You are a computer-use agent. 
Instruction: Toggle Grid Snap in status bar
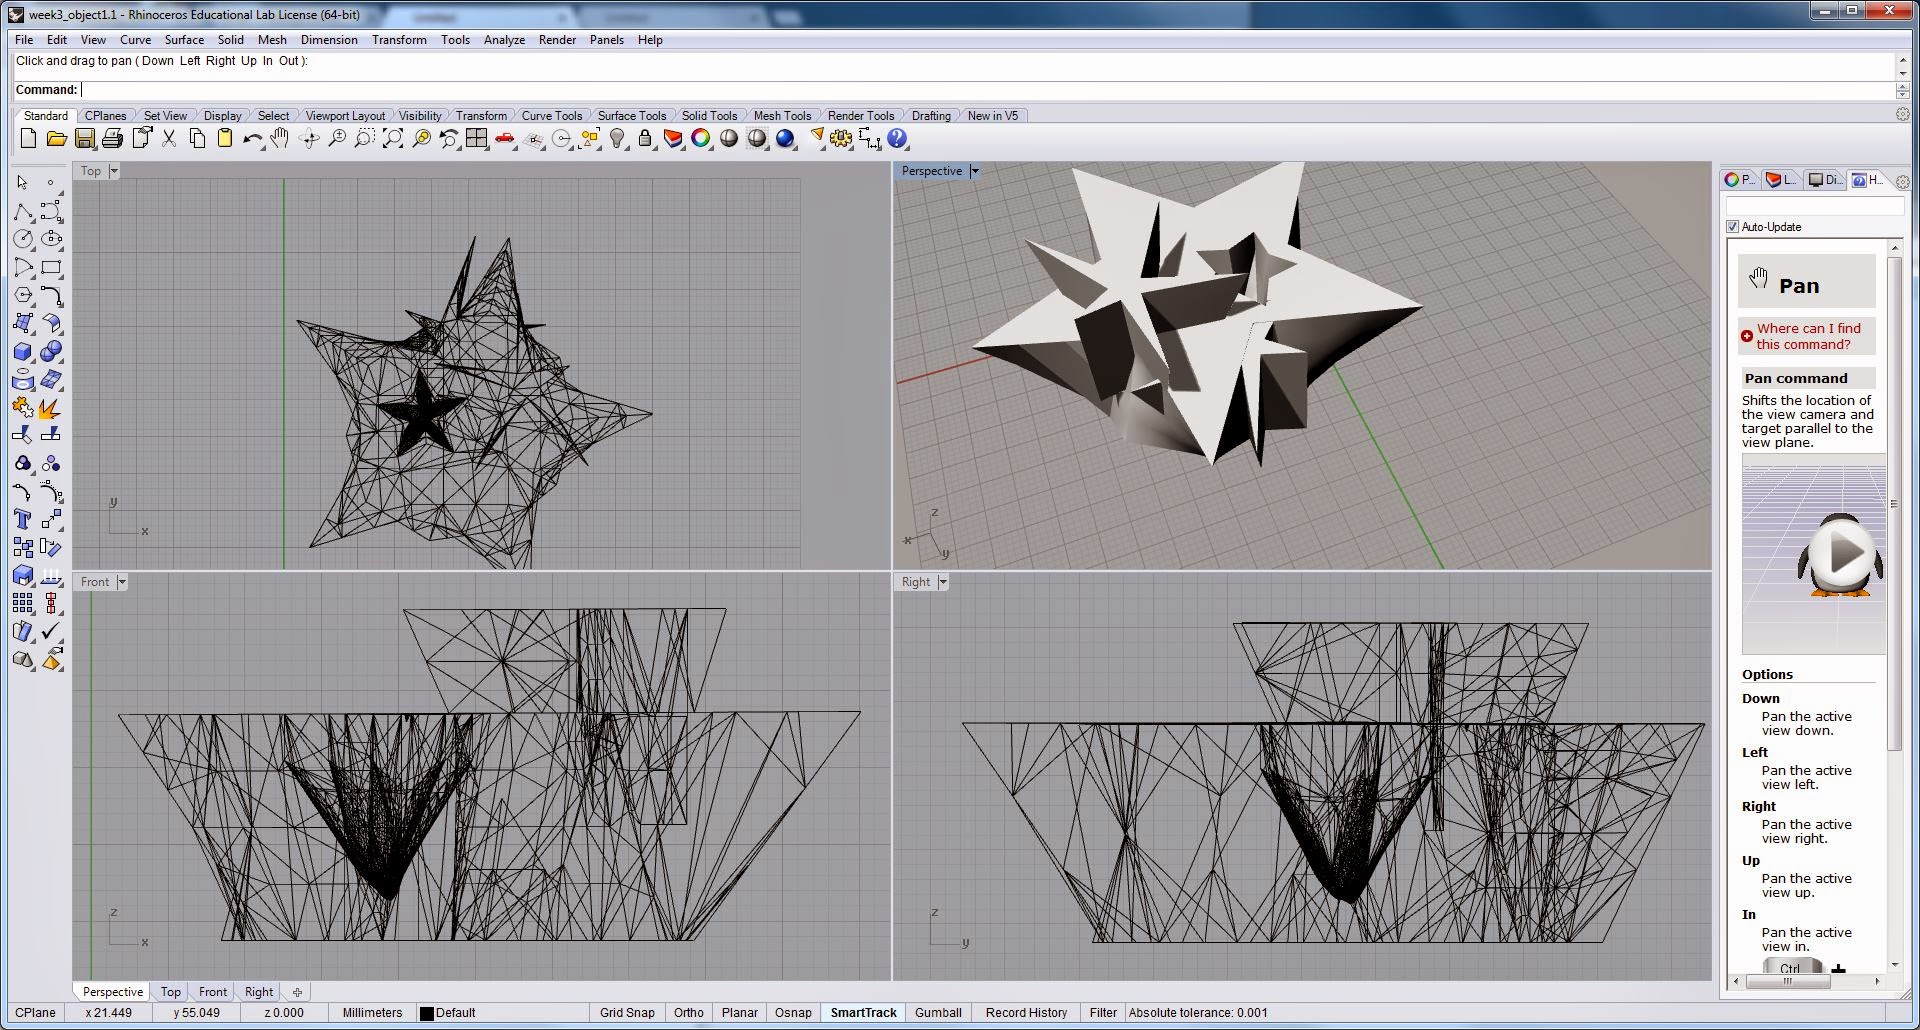click(627, 1012)
